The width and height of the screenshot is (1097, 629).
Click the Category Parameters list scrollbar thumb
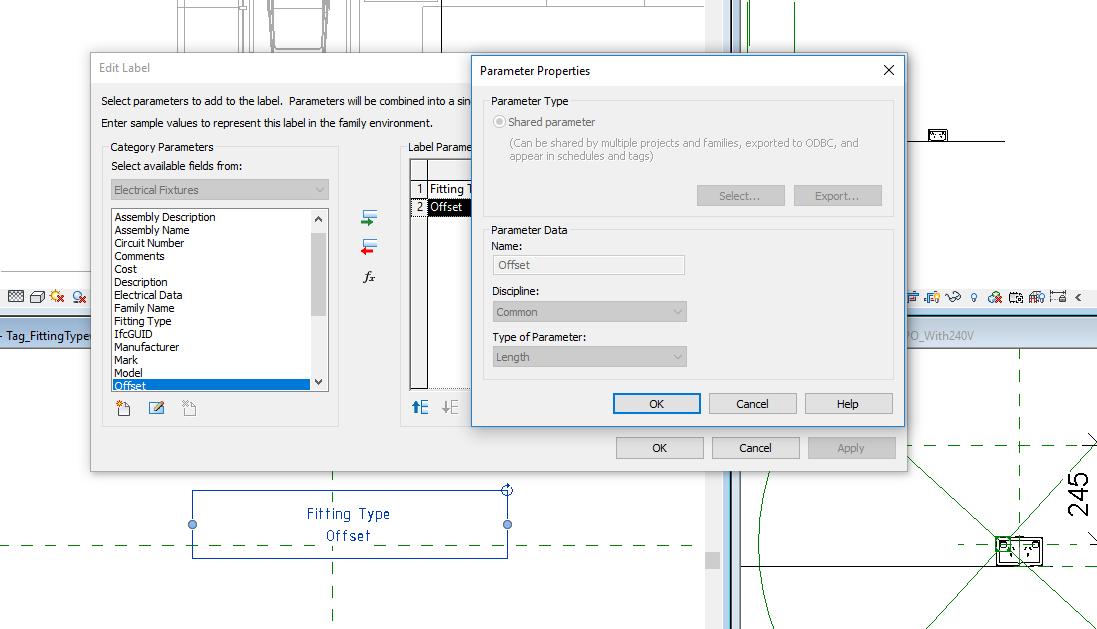pos(318,274)
